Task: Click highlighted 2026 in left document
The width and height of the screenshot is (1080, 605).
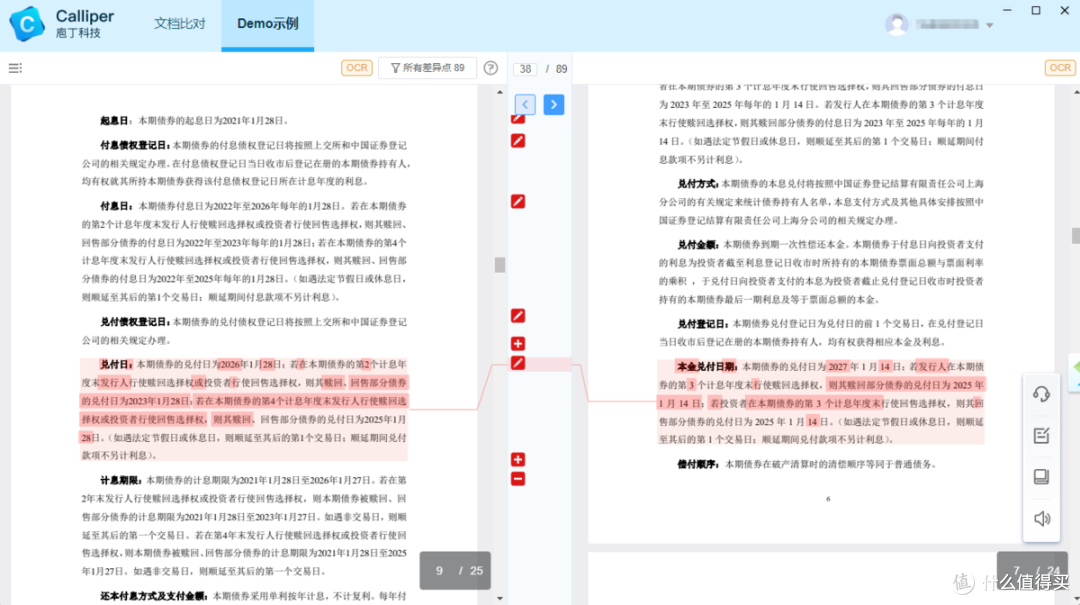Action: 229,365
